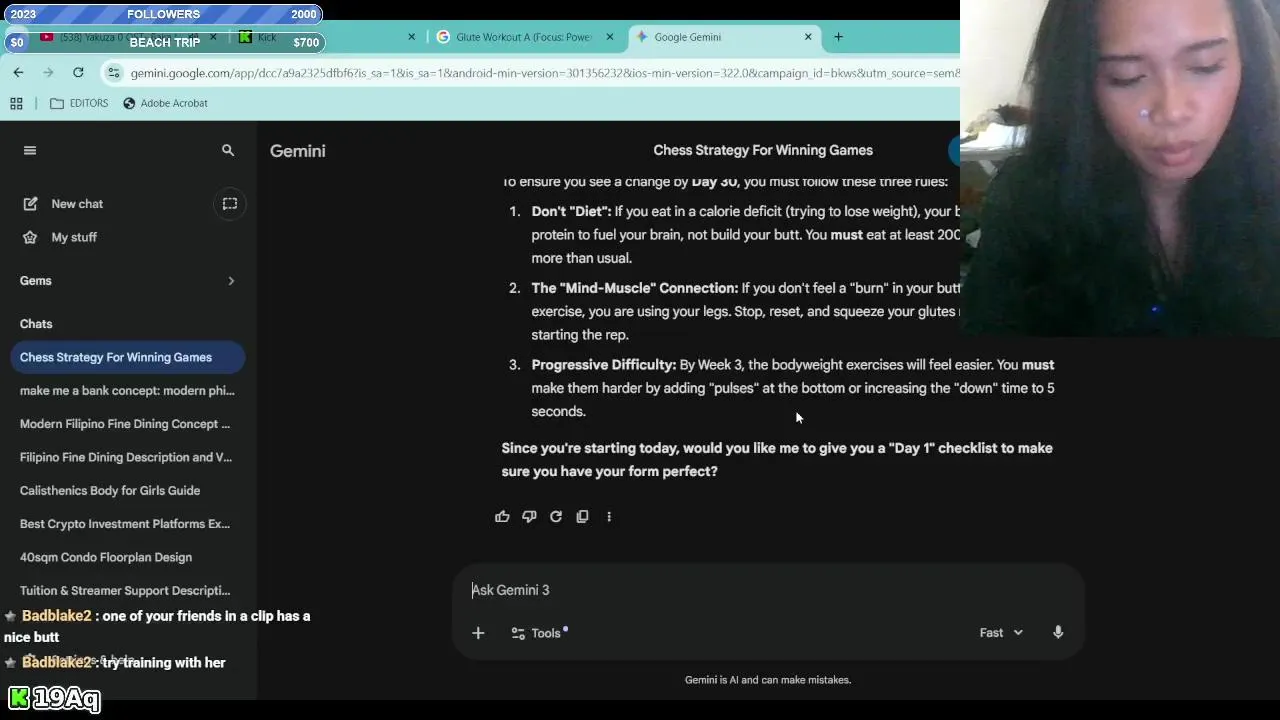Click Gemini is AI and can make mistakes
The height and width of the screenshot is (720, 1280).
click(768, 680)
